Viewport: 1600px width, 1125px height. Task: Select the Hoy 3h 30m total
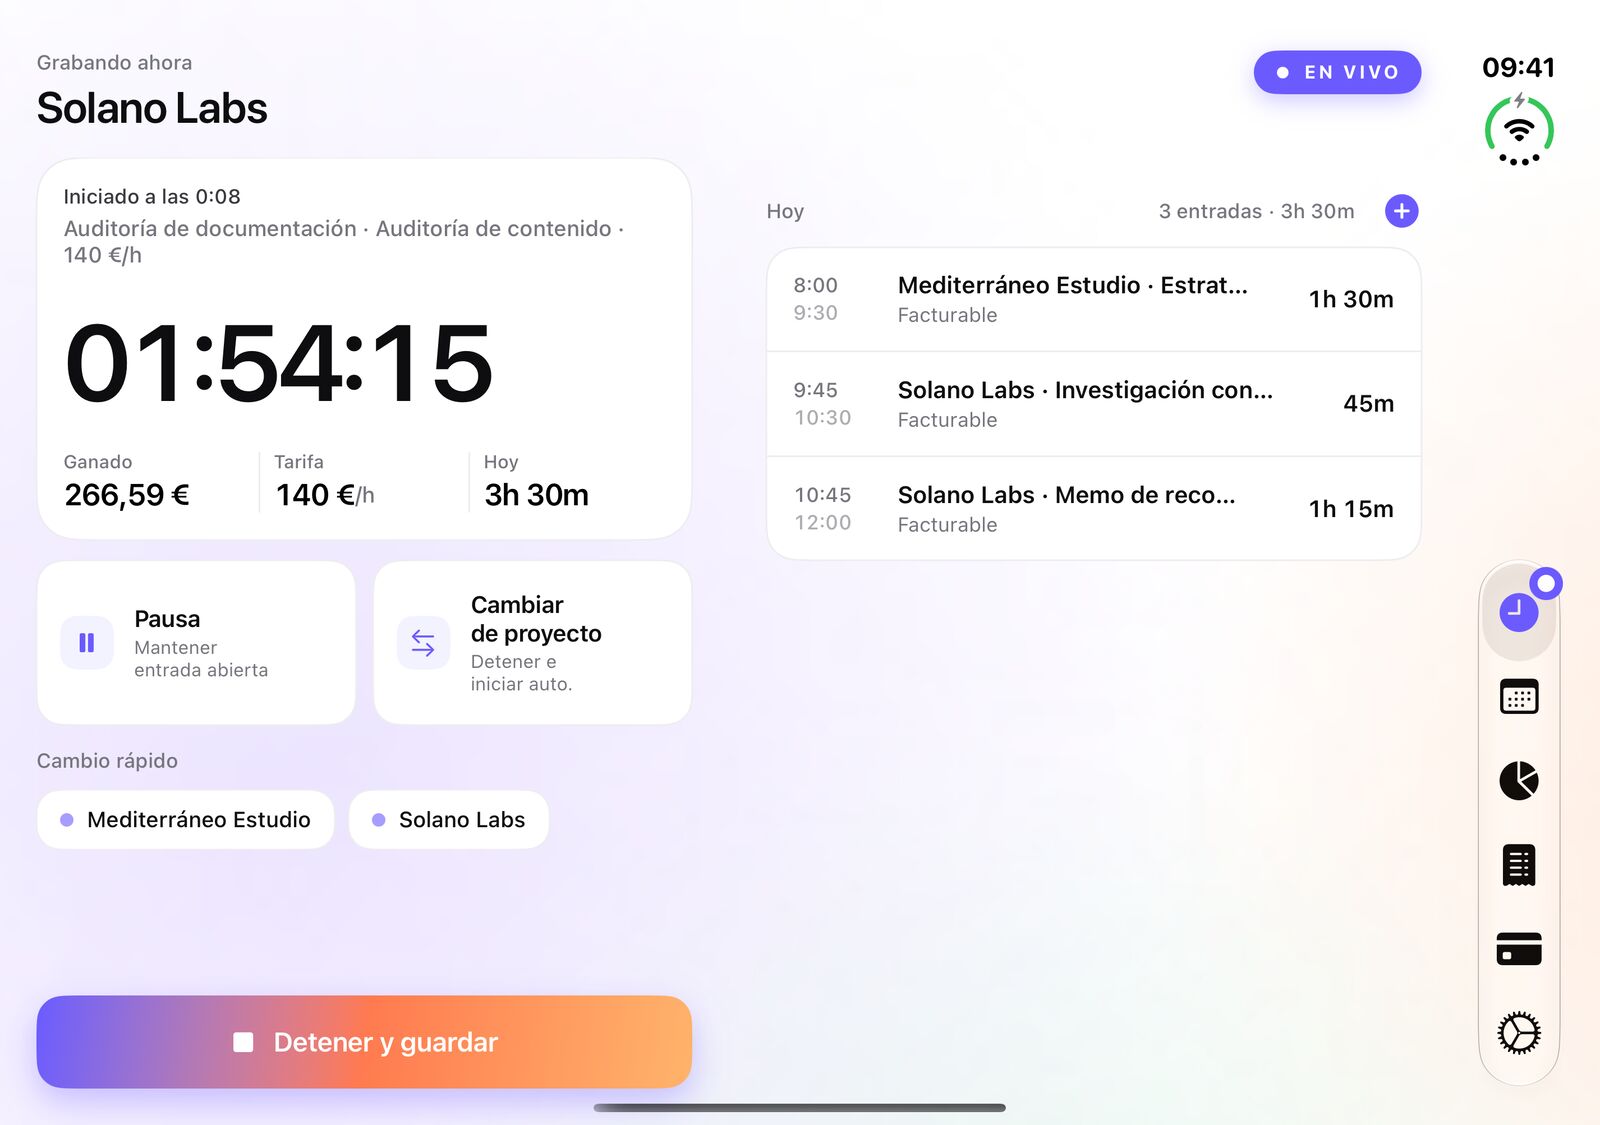(536, 495)
